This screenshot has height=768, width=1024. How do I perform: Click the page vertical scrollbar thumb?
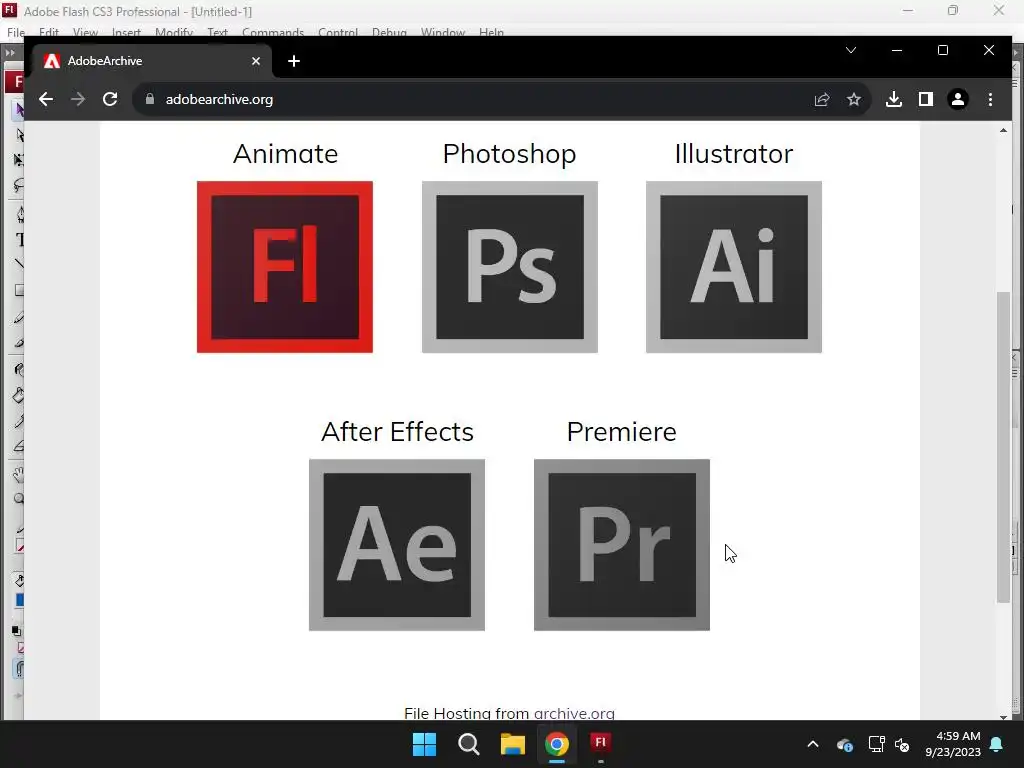coord(1003,447)
